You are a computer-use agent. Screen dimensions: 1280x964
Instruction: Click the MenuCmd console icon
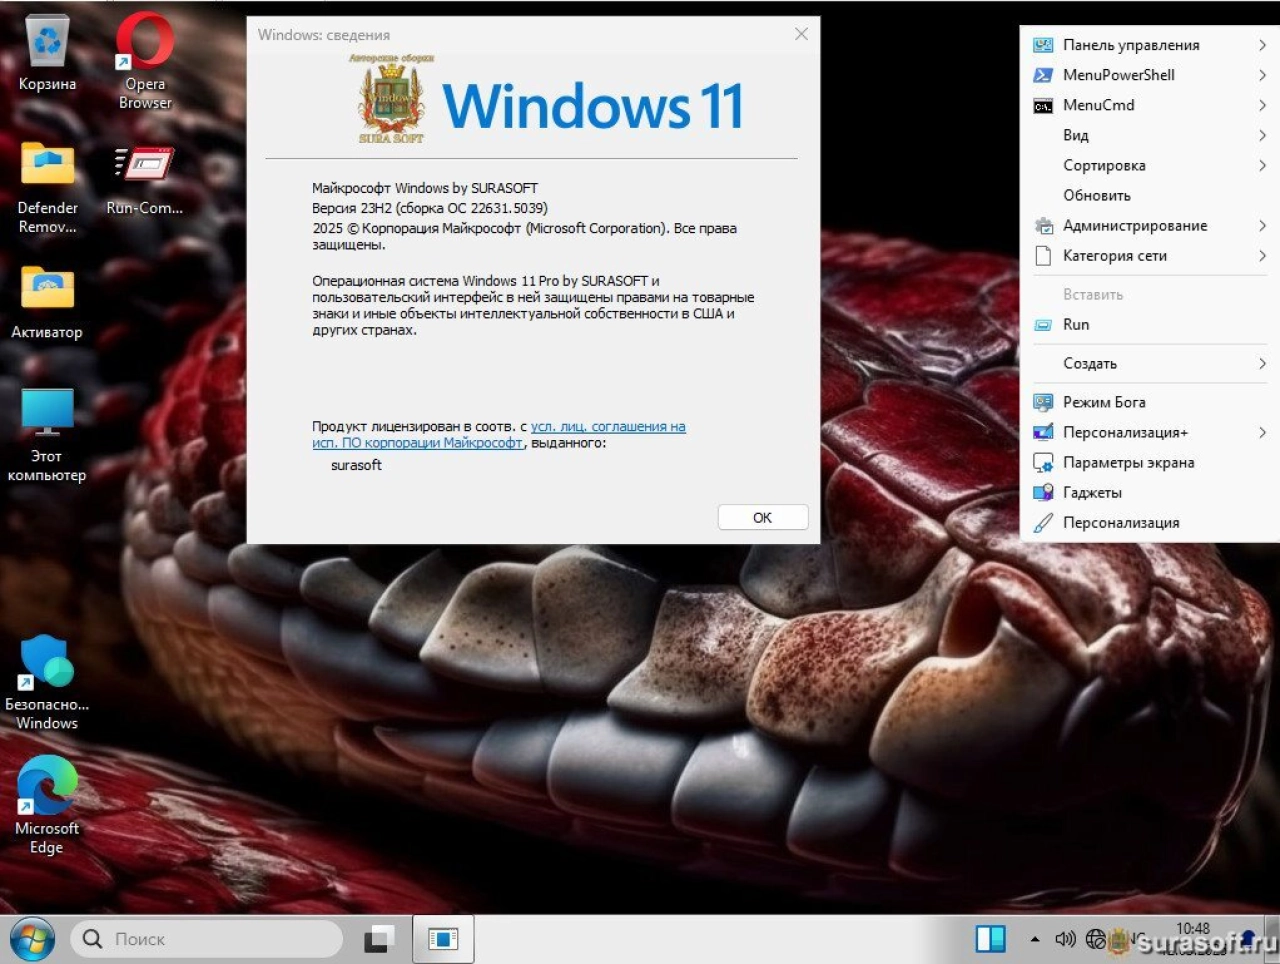pyautogui.click(x=1043, y=105)
